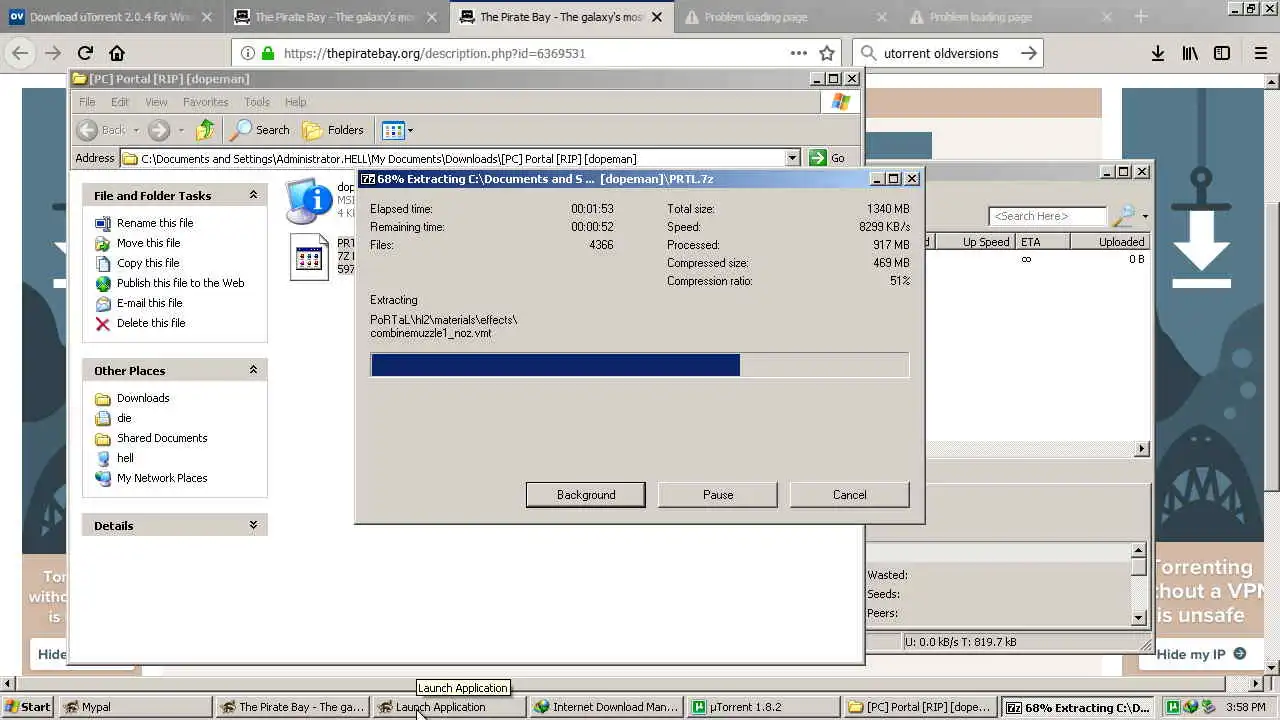Click Delete this file
Screen dimensions: 1280x720
[x=150, y=323]
